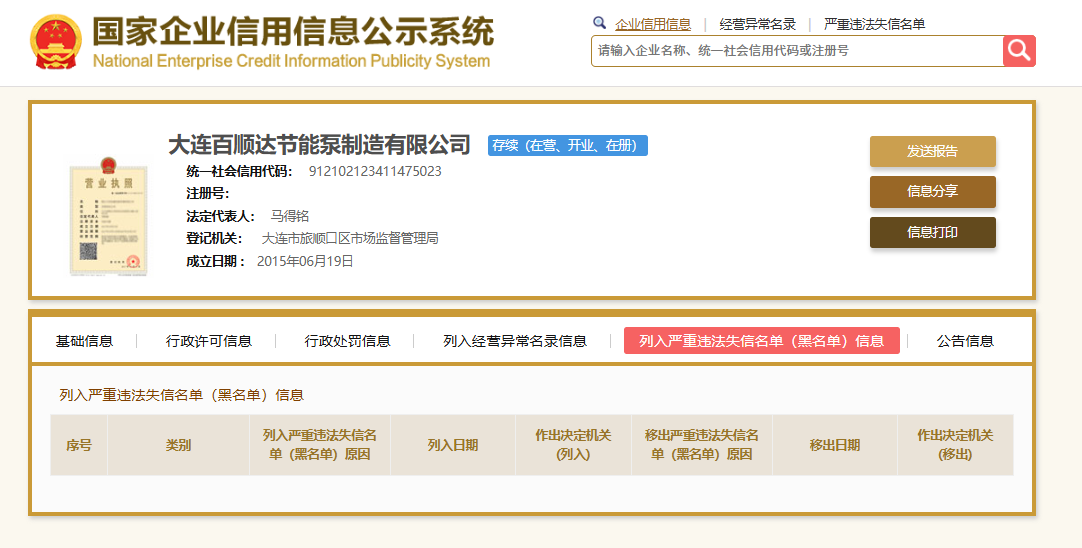Select the 企业信用信息 search category
This screenshot has height=548, width=1082.
(x=653, y=24)
